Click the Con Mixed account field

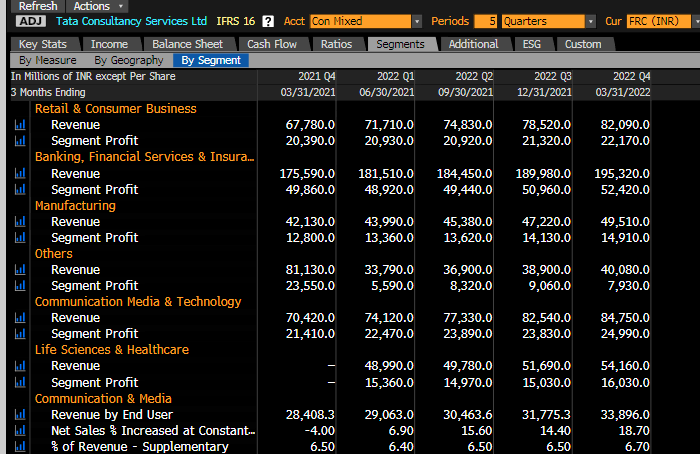point(361,21)
